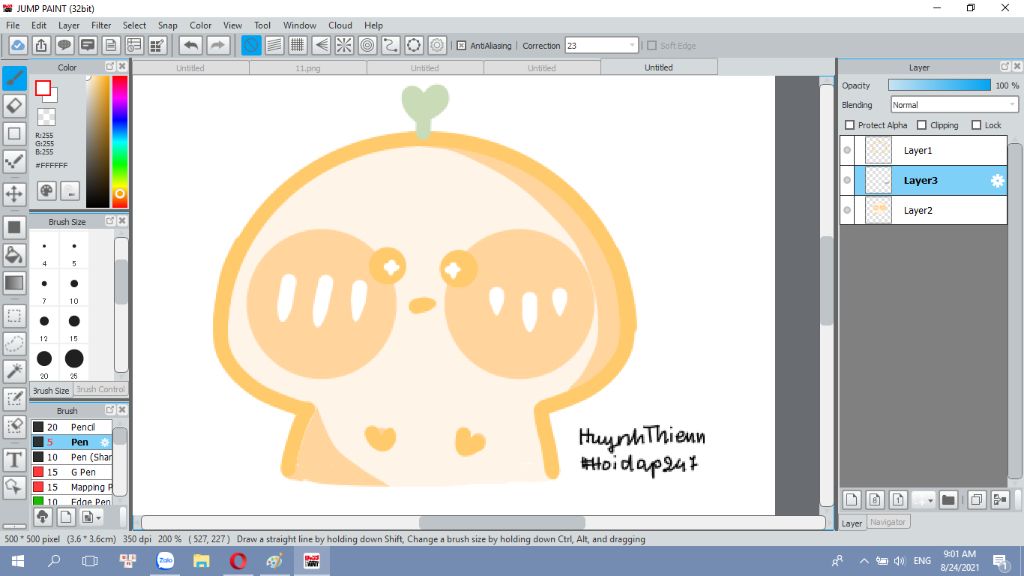Open Layer3 settings gear
1024x576 pixels.
click(997, 181)
